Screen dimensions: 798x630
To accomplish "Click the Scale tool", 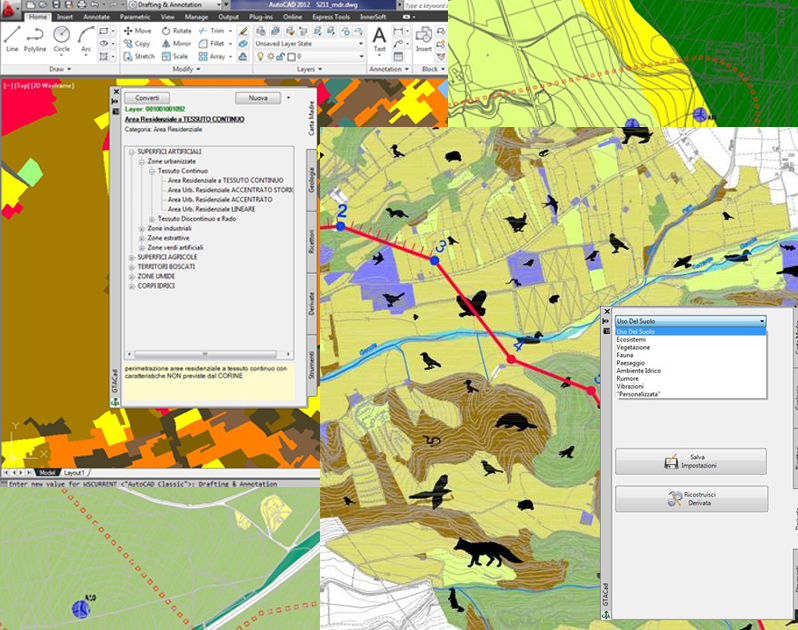I will click(x=175, y=56).
